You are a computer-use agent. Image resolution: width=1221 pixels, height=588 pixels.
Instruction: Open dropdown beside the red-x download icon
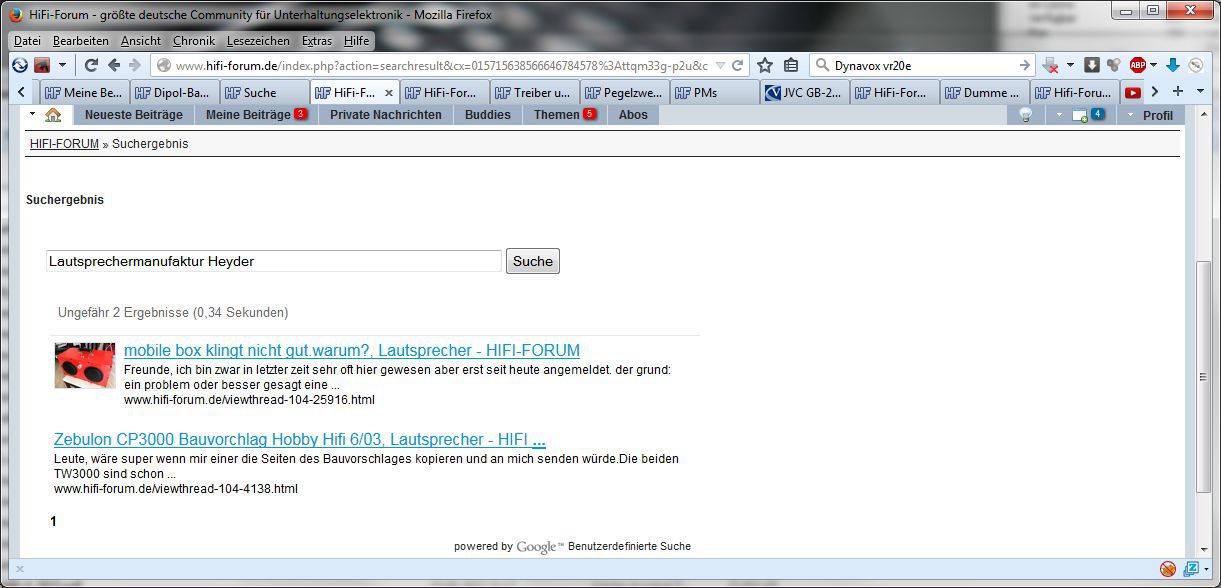(x=1069, y=65)
